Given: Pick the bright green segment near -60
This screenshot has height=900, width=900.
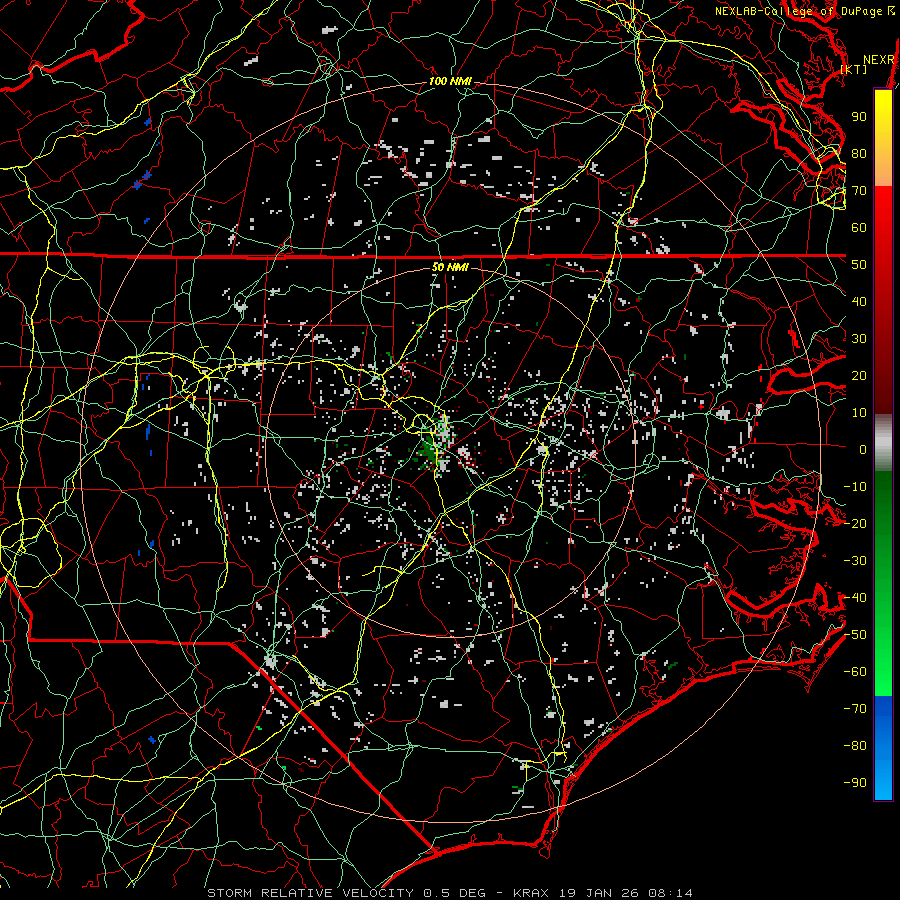Looking at the screenshot, I should click(883, 672).
